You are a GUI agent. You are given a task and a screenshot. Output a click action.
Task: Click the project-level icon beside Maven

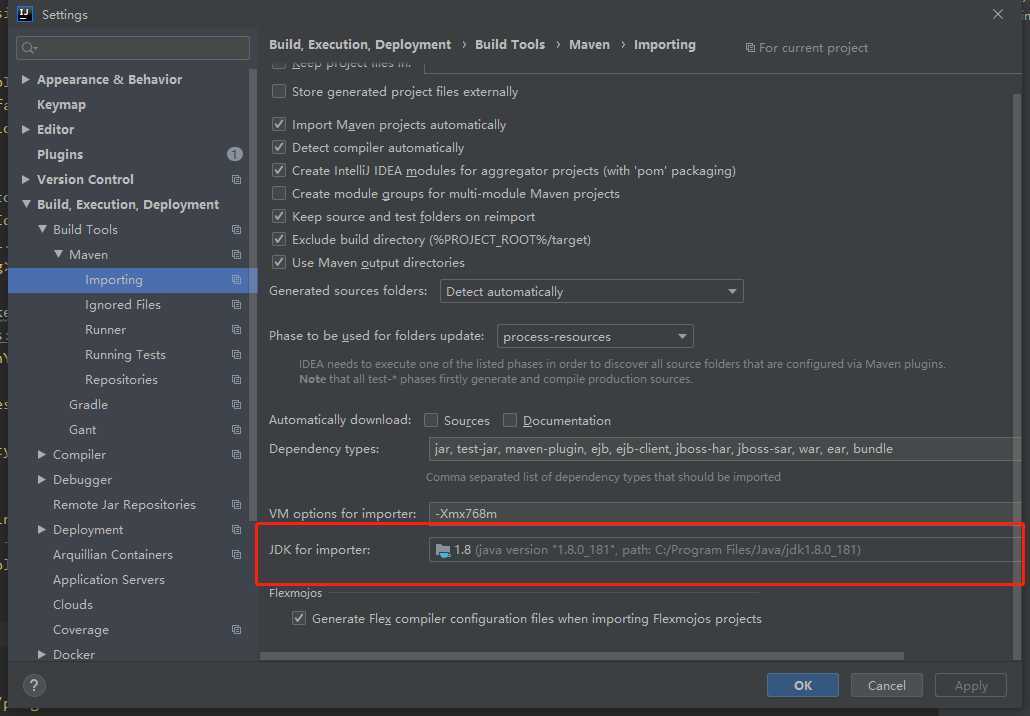pyautogui.click(x=236, y=254)
